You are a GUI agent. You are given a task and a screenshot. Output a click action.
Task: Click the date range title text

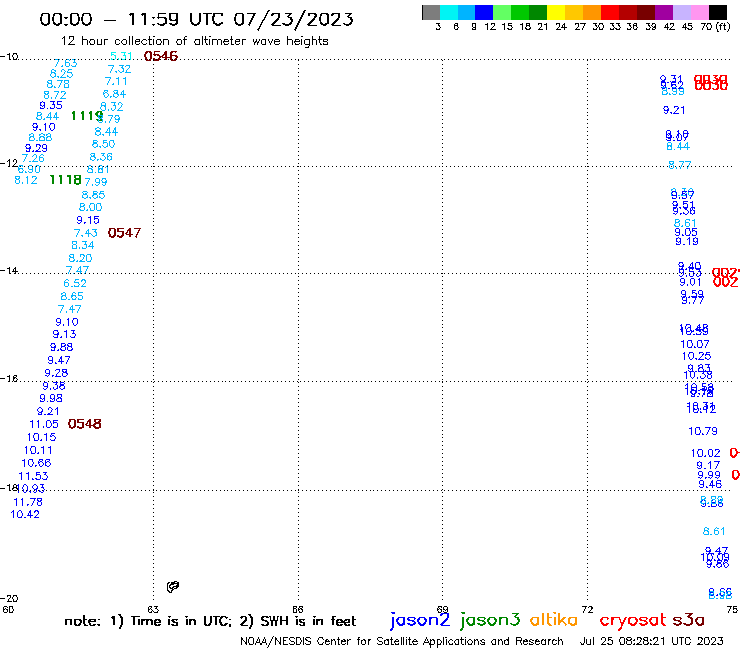pyautogui.click(x=196, y=19)
